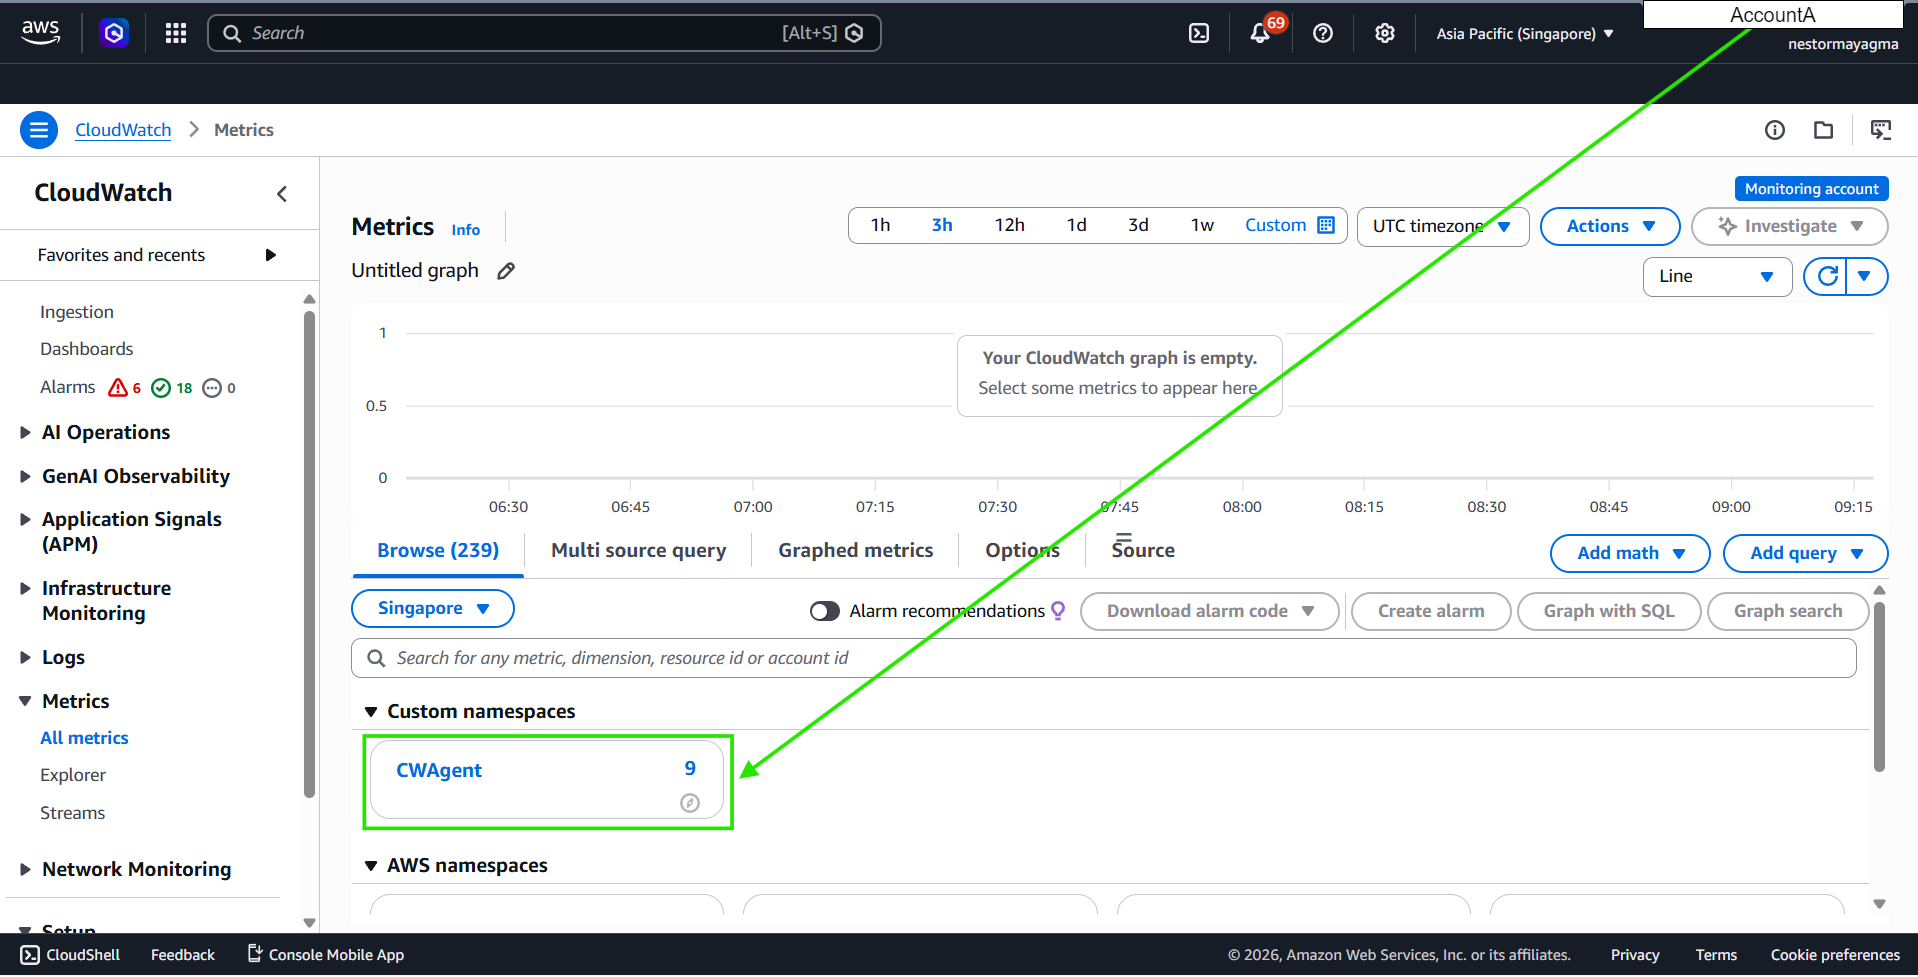Open the refresh options dropdown arrow
The height and width of the screenshot is (977, 1918).
1866,277
